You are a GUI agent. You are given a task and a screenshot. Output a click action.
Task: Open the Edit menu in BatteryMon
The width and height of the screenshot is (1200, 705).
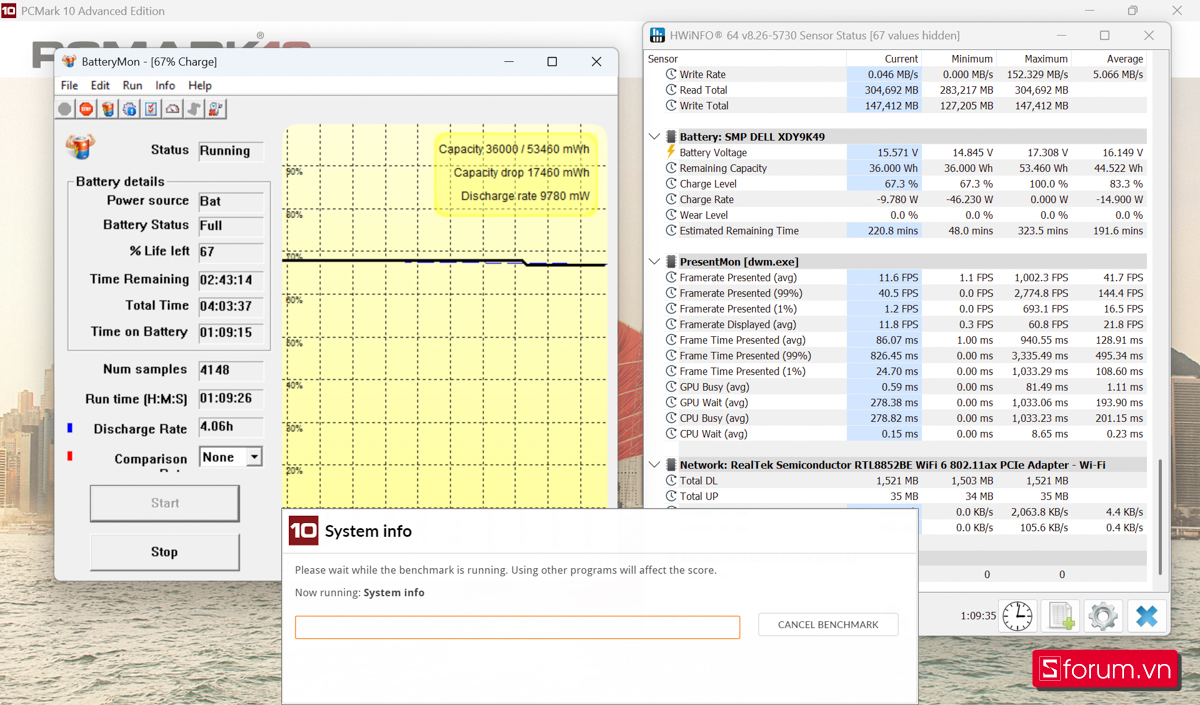coord(100,86)
